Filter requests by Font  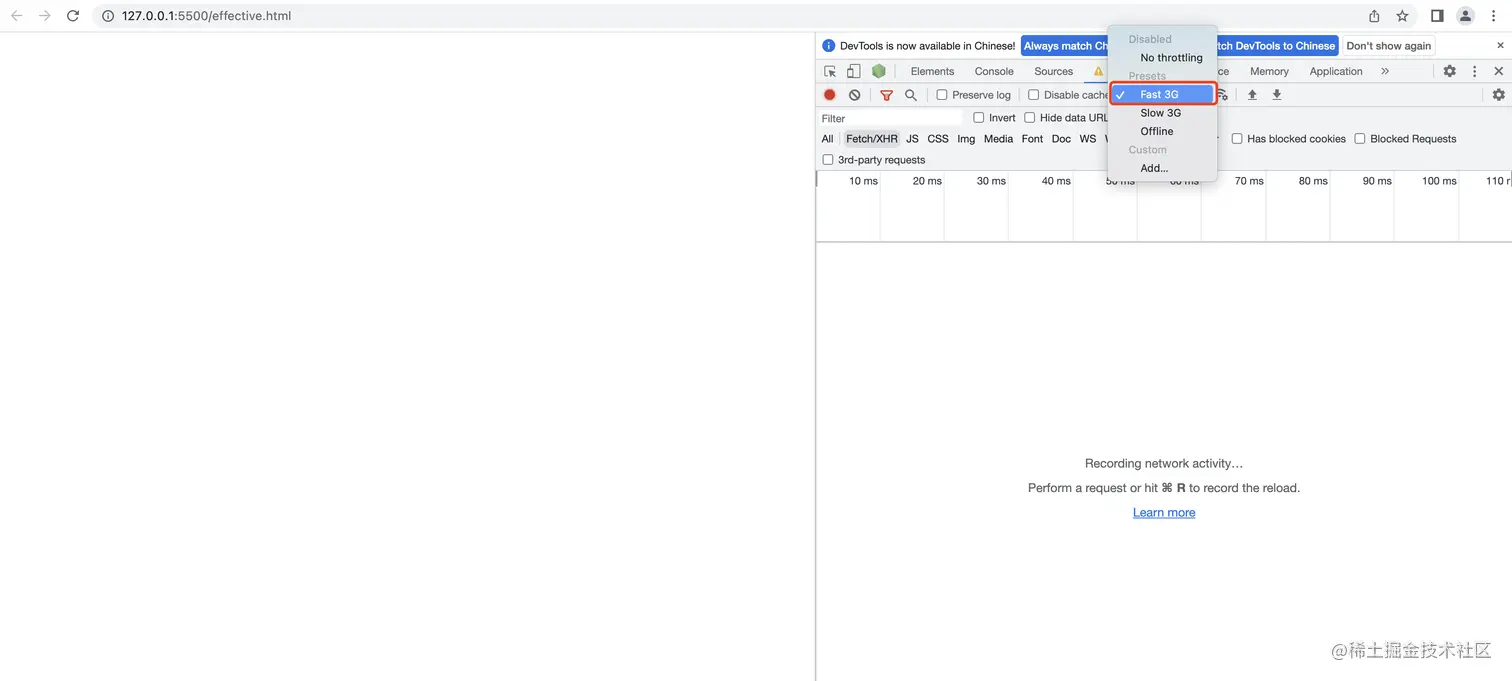pyautogui.click(x=1032, y=139)
